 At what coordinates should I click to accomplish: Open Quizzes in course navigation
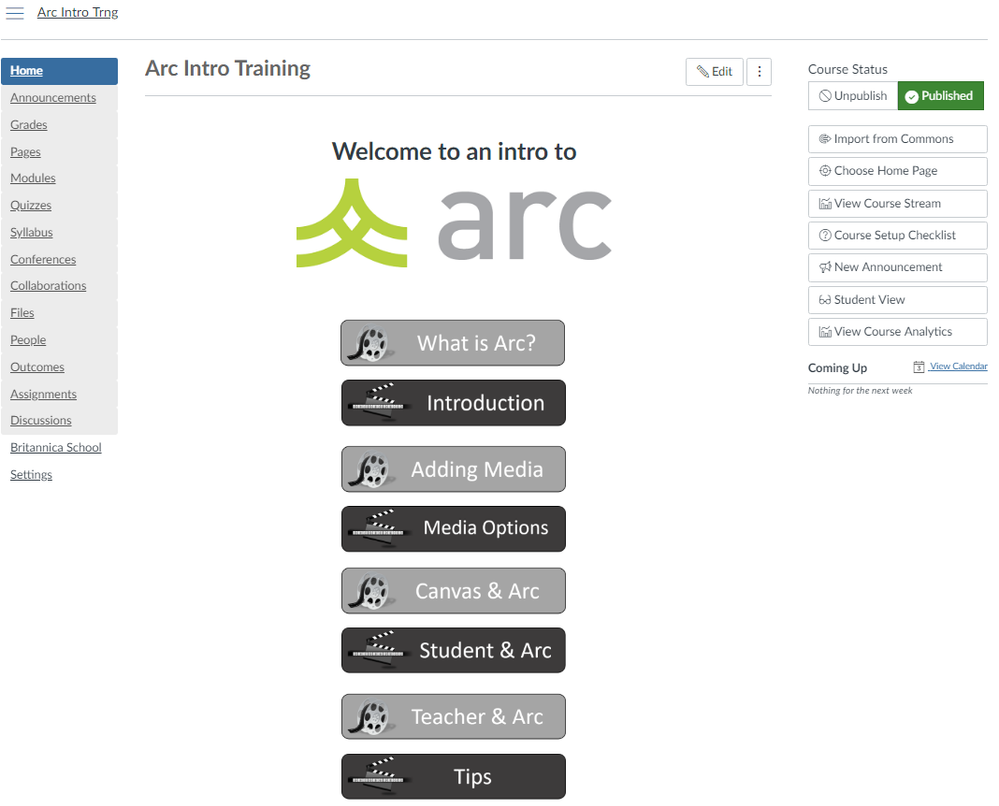[x=31, y=206]
